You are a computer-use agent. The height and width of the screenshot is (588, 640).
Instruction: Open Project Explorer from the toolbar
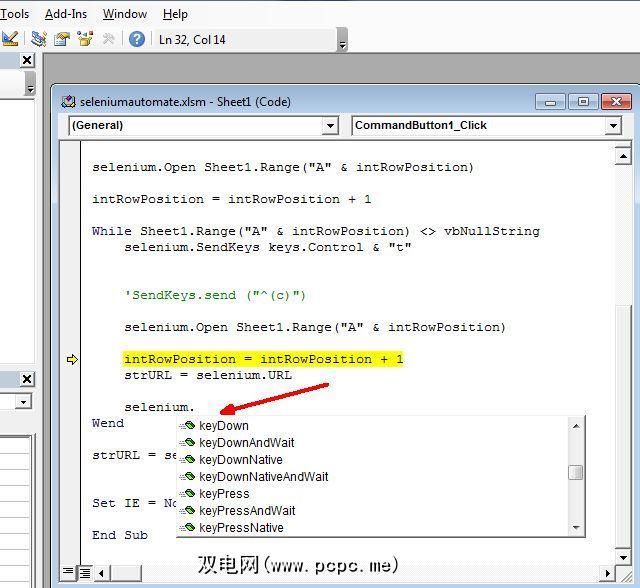click(38, 39)
